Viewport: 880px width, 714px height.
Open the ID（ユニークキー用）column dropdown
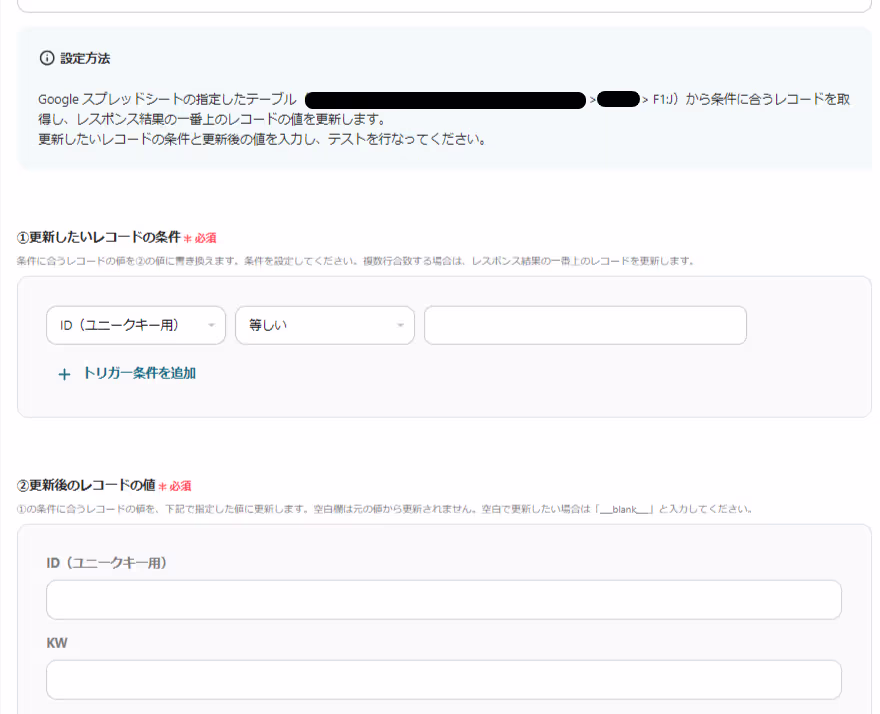tap(136, 325)
